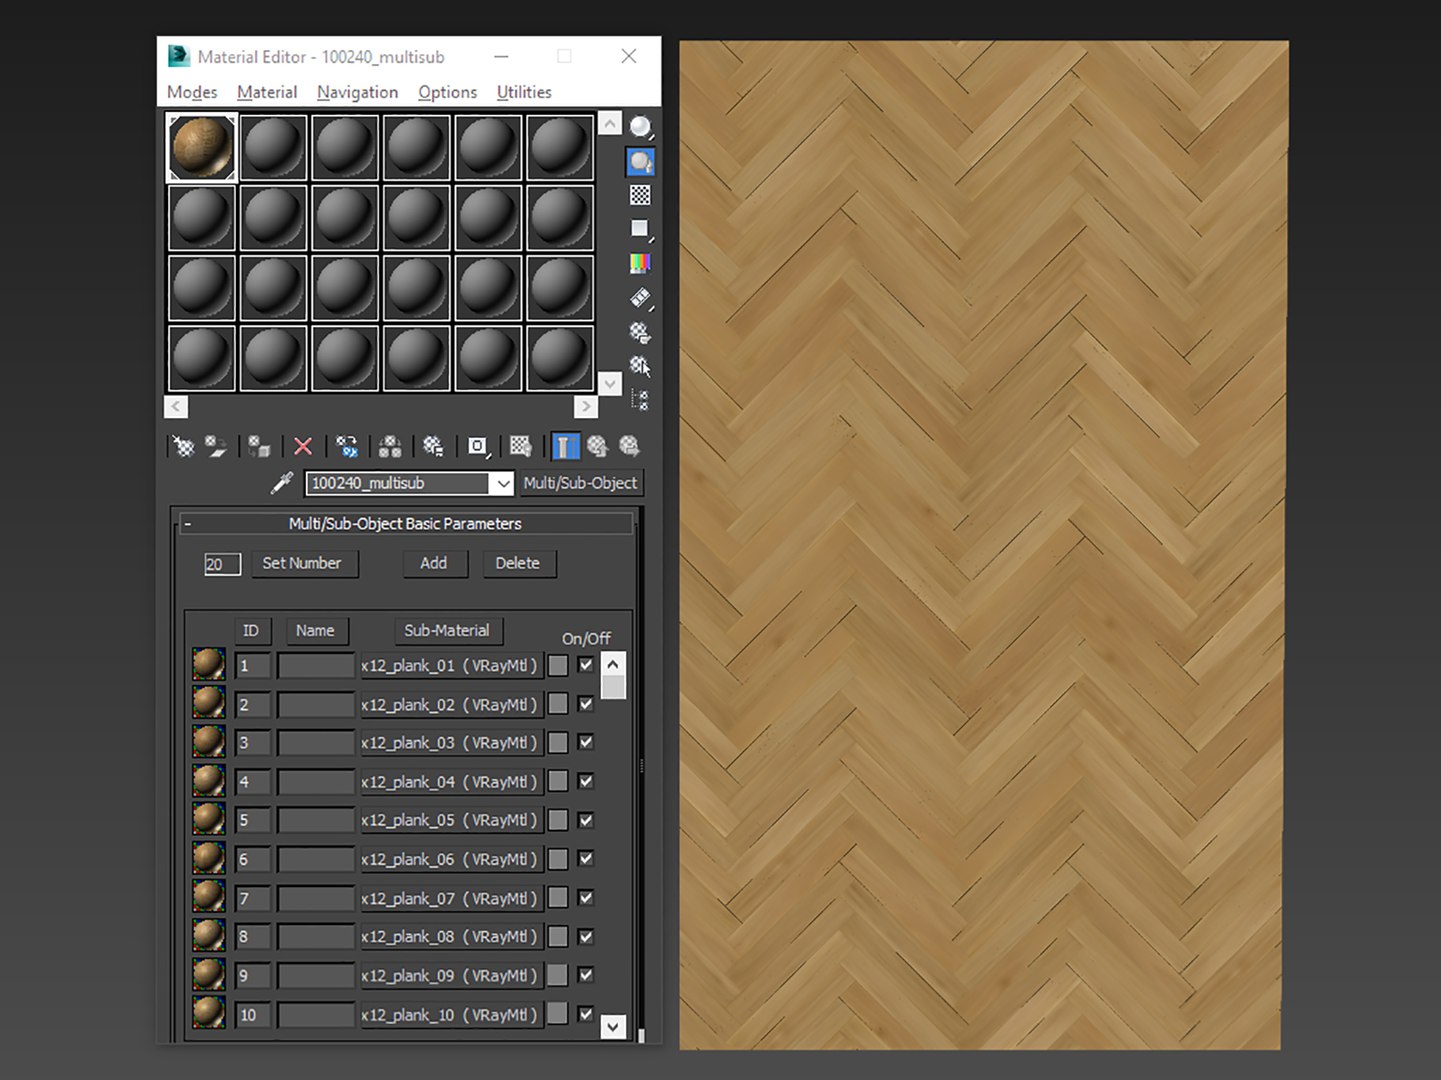
Task: Click the number of materials field showing 20
Action: 222,564
